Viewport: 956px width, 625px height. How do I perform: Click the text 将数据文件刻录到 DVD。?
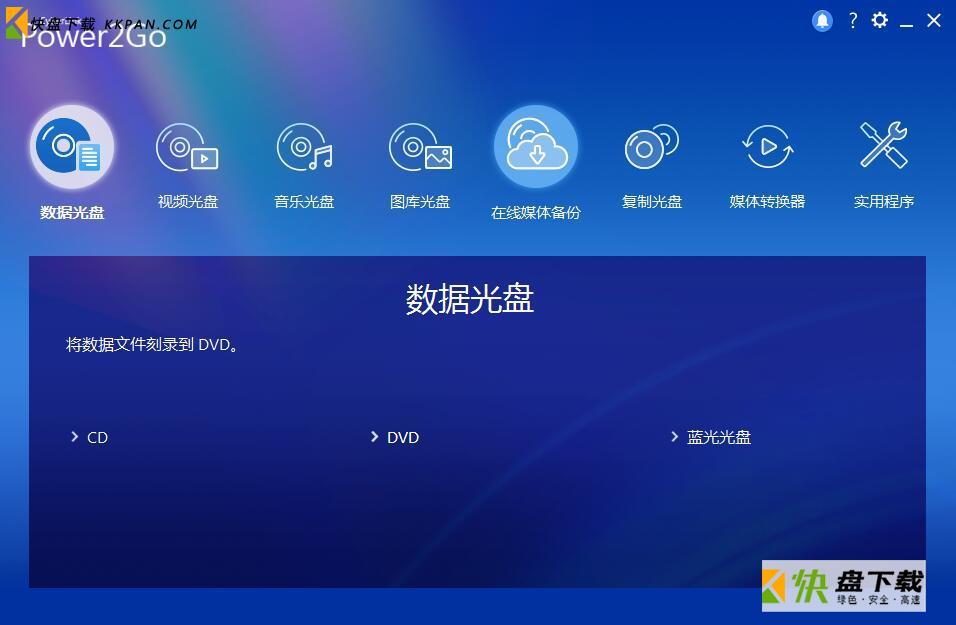(152, 345)
